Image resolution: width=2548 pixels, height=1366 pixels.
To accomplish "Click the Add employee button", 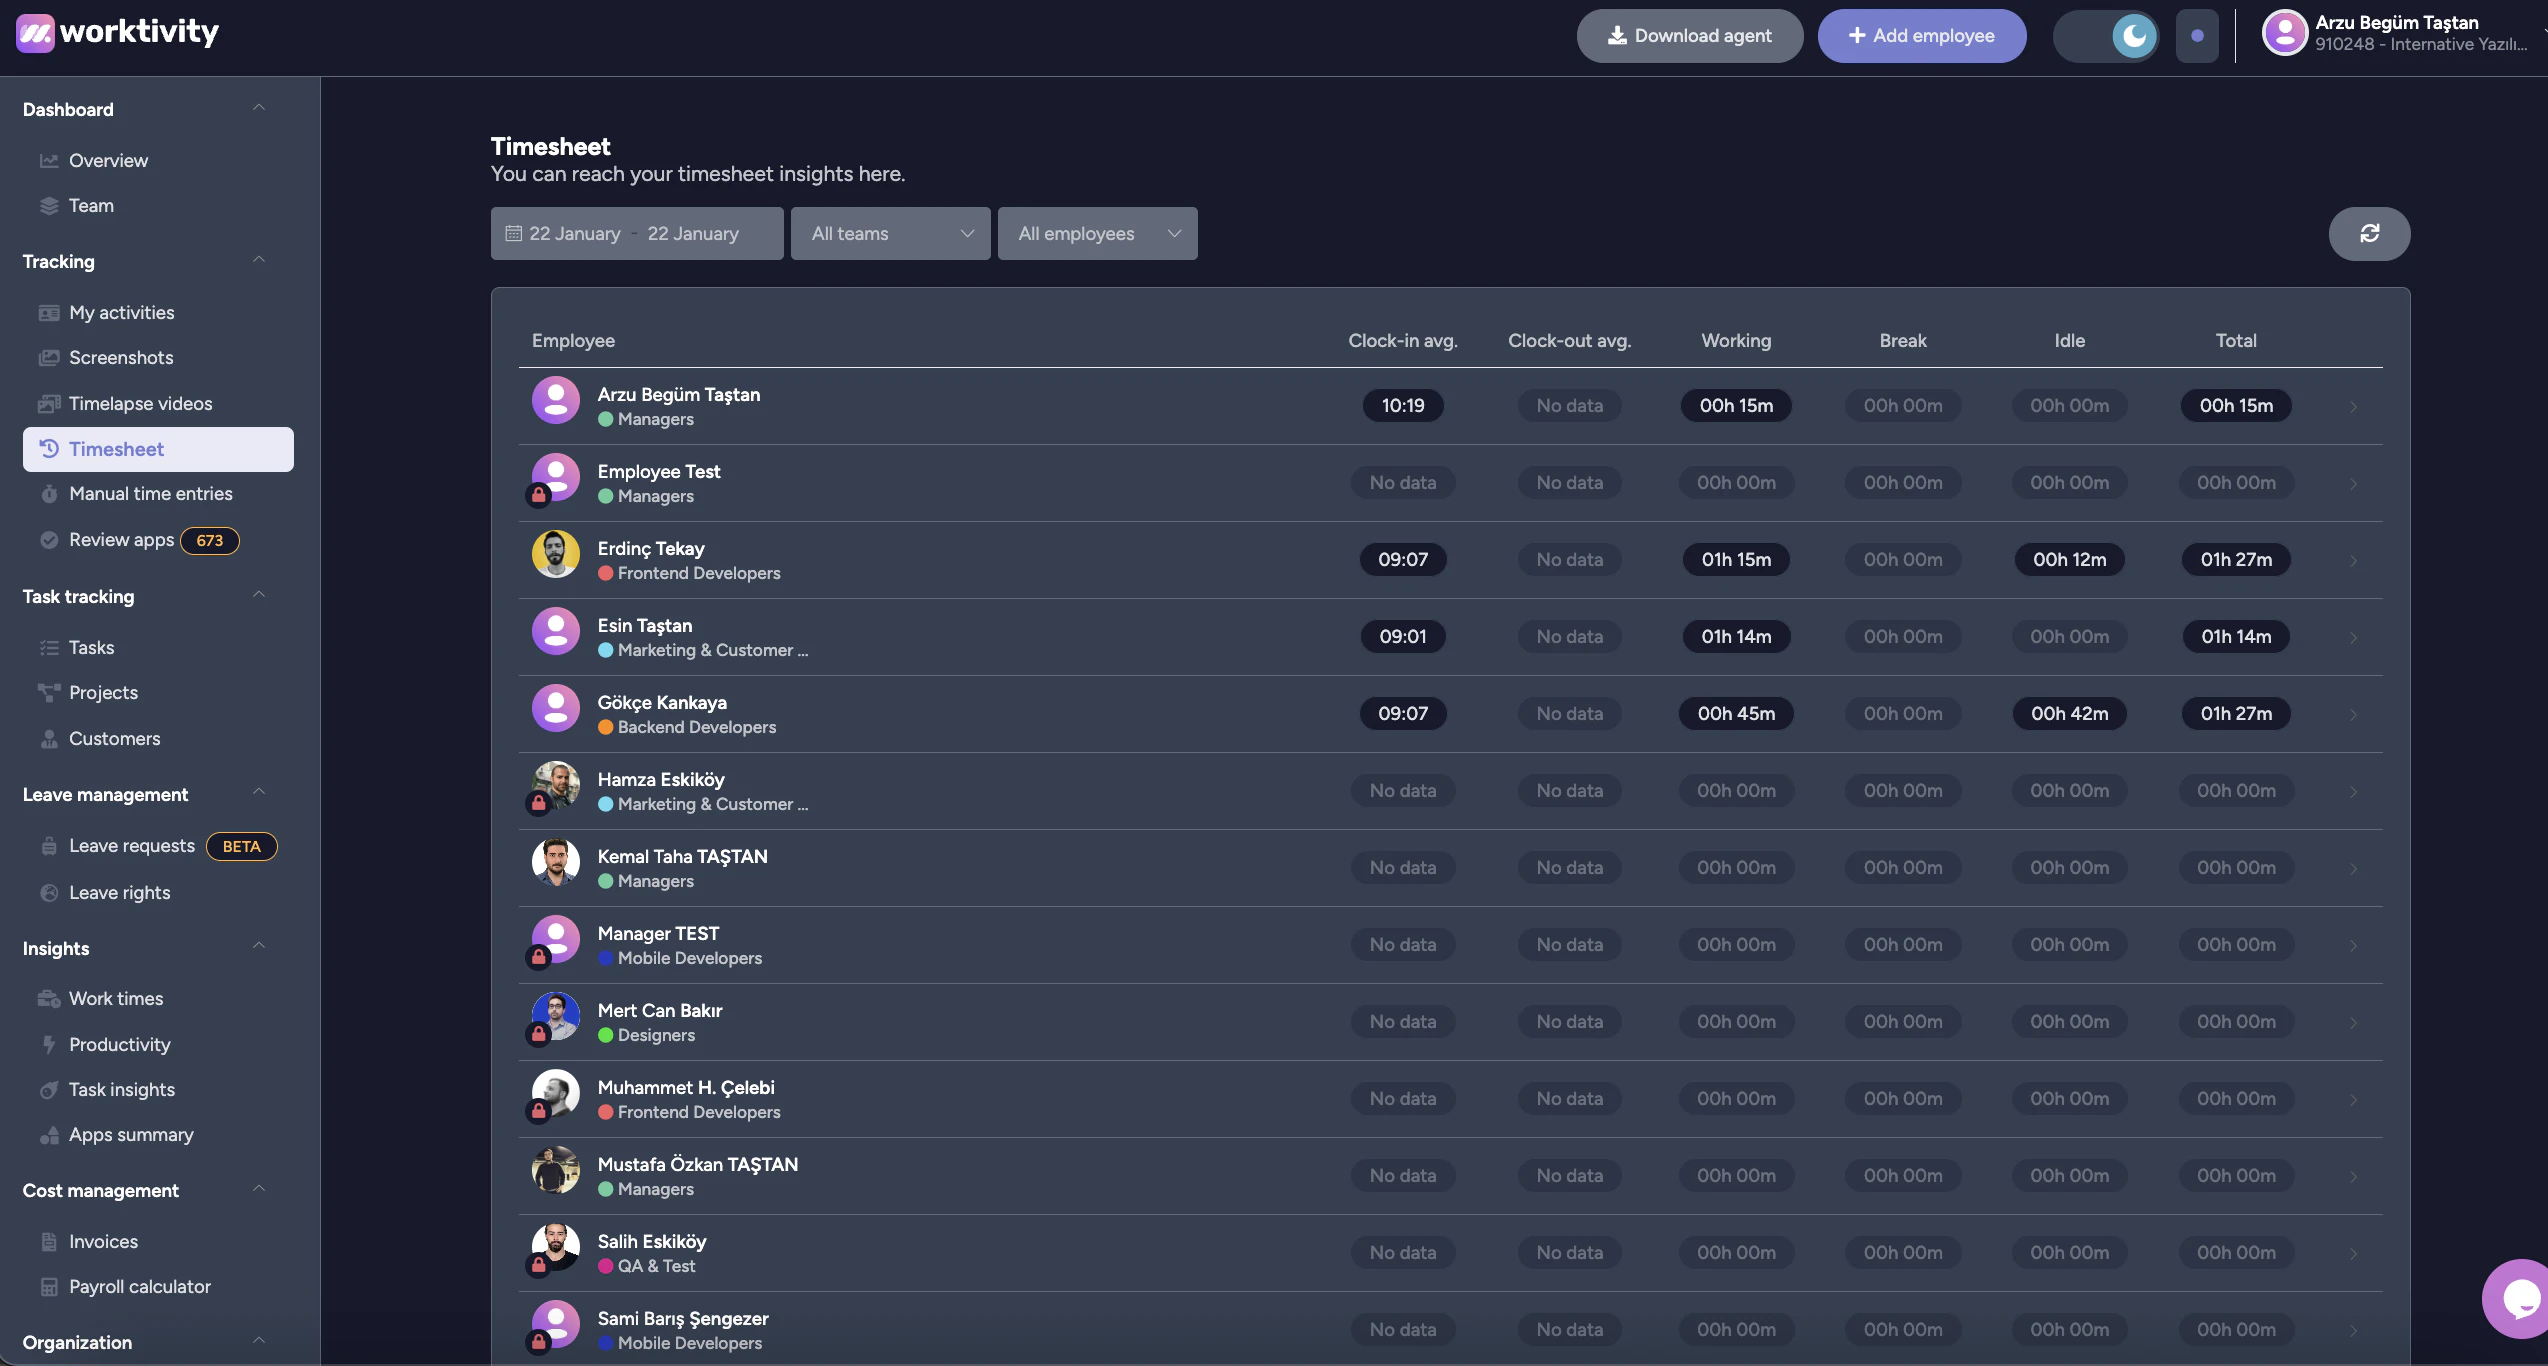I will 1921,35.
